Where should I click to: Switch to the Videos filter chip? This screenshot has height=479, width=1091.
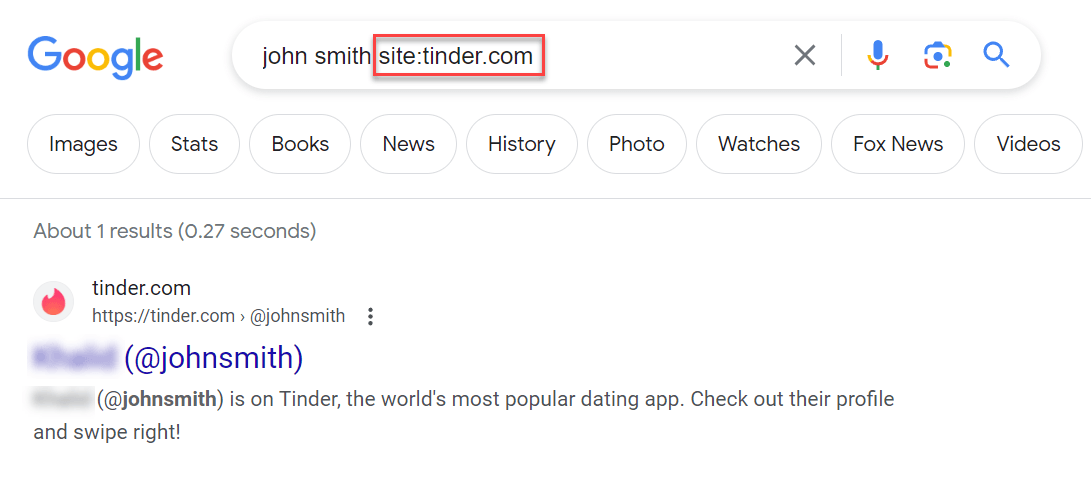[1028, 144]
